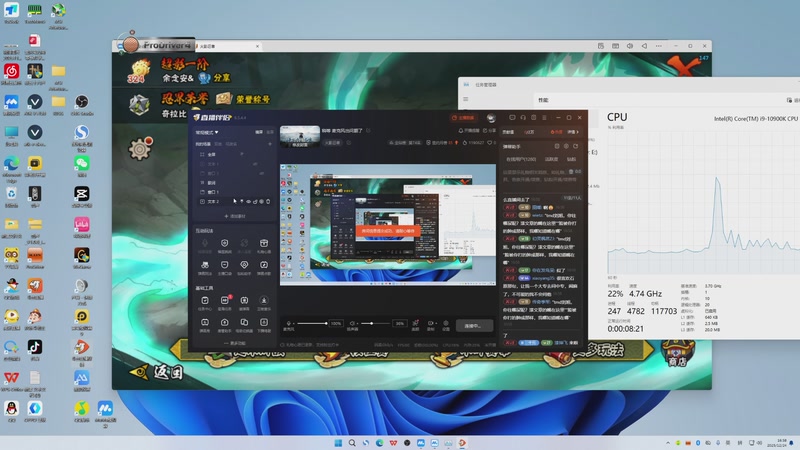Viewport: 800px width, 450px height.
Task: Add a new scene with the plus icon
Action: click(270, 144)
